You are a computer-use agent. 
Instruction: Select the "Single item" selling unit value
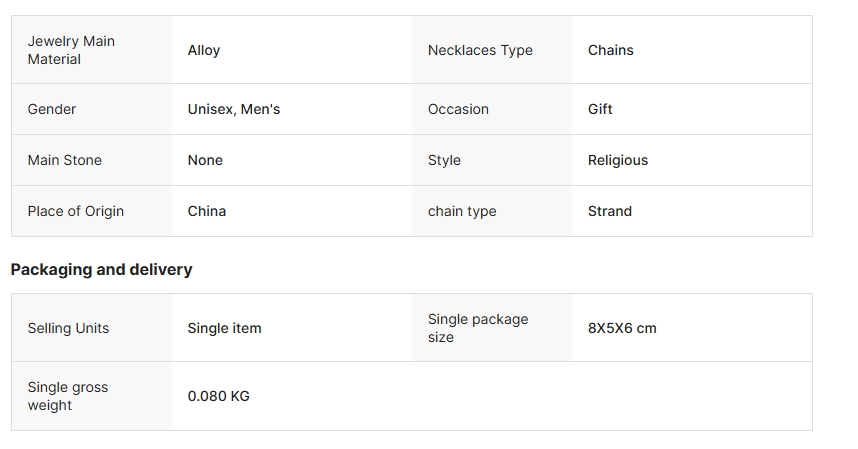tap(225, 328)
